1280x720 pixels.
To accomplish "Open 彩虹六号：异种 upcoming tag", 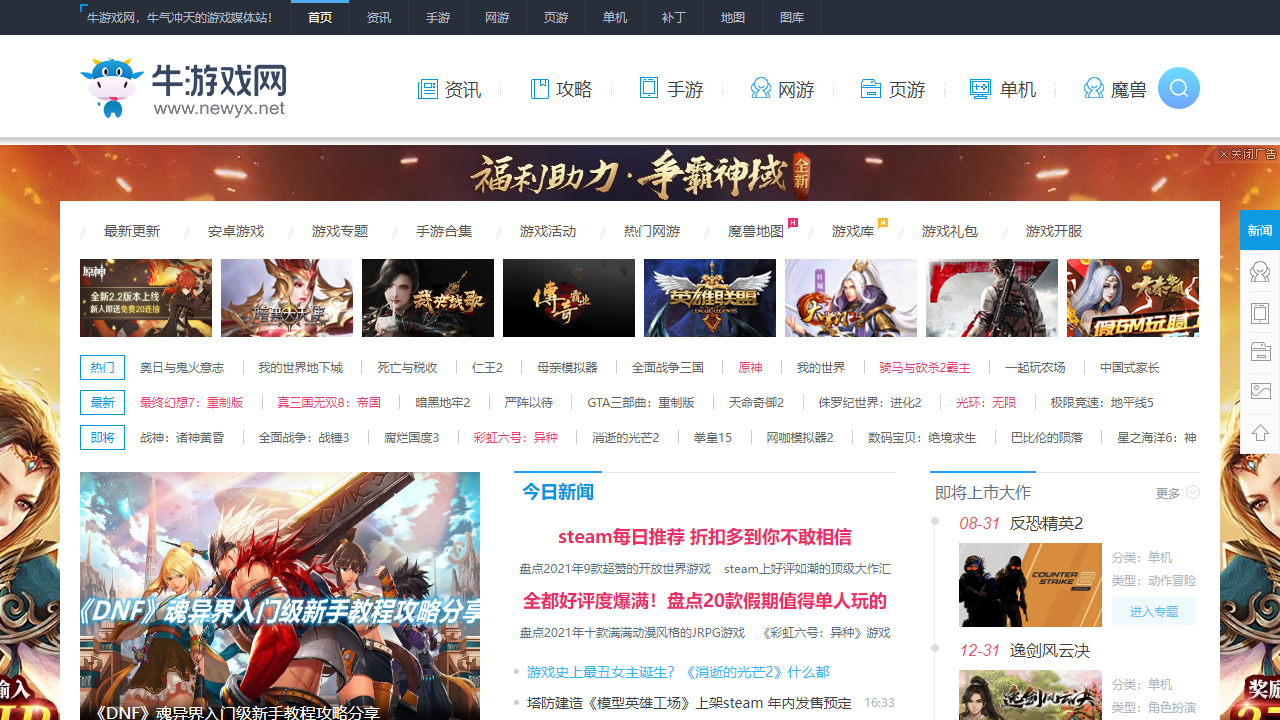I will pos(516,438).
